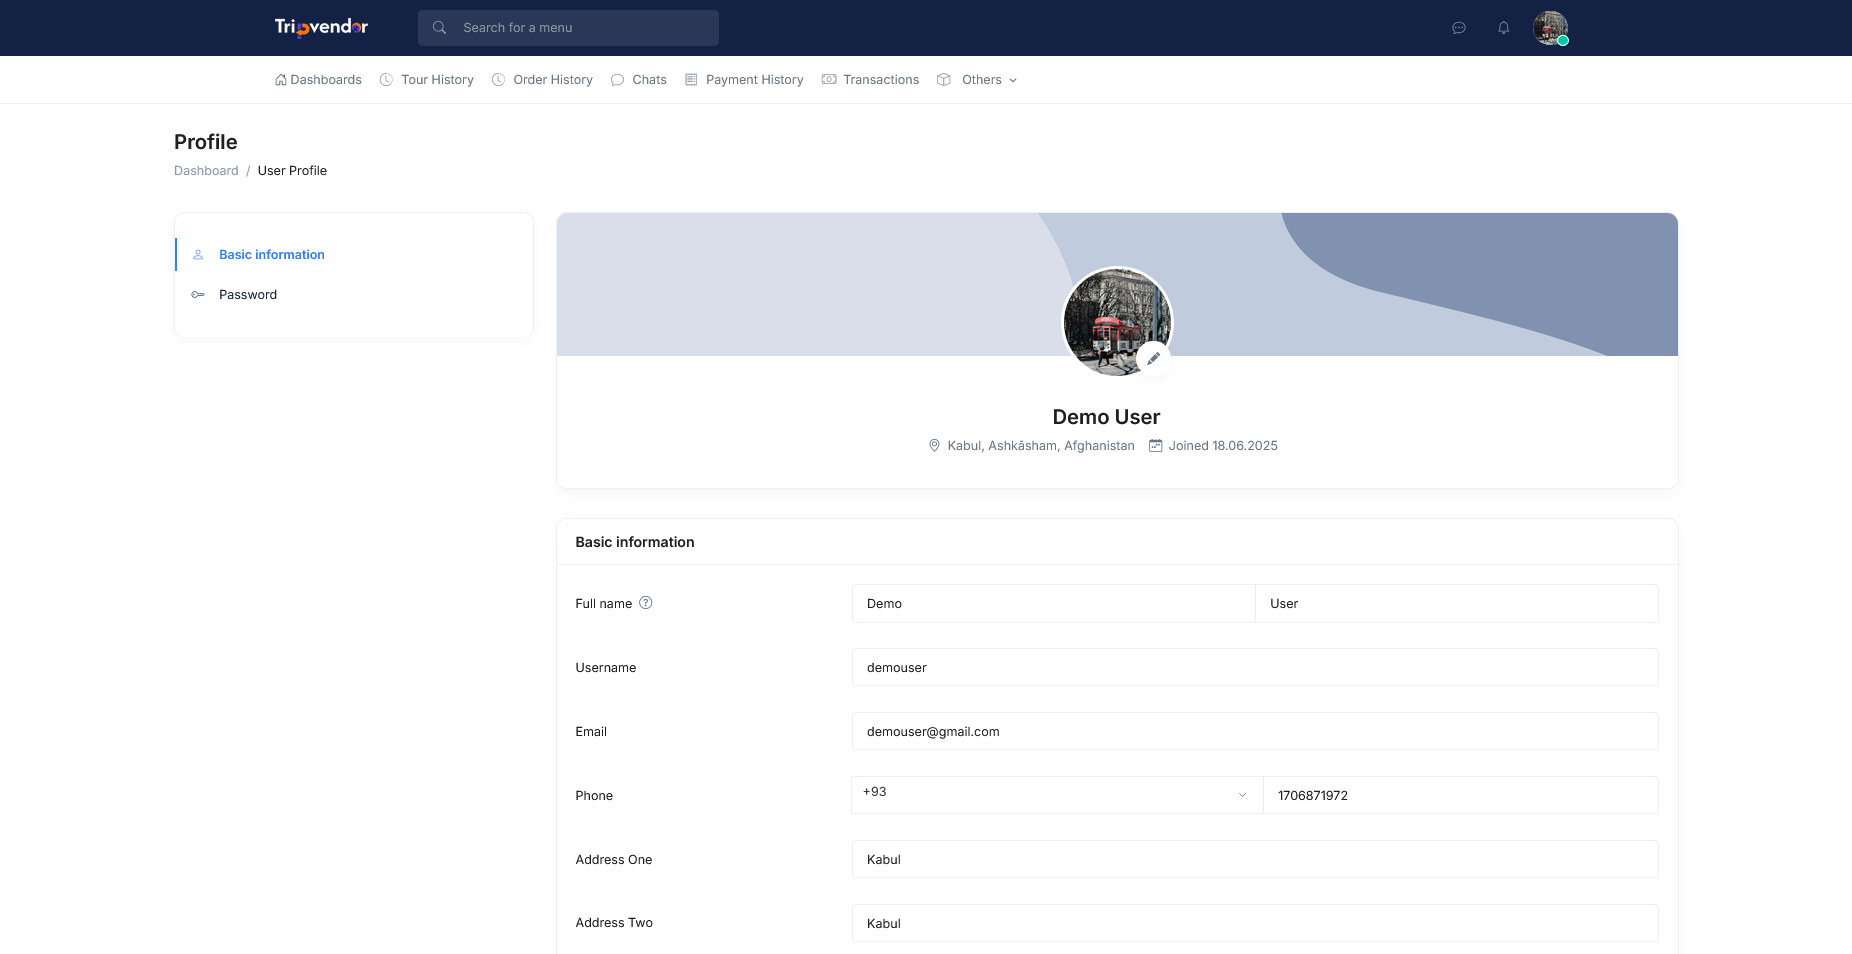The width and height of the screenshot is (1852, 954).
Task: Open the user avatar menu in header
Action: (x=1550, y=28)
